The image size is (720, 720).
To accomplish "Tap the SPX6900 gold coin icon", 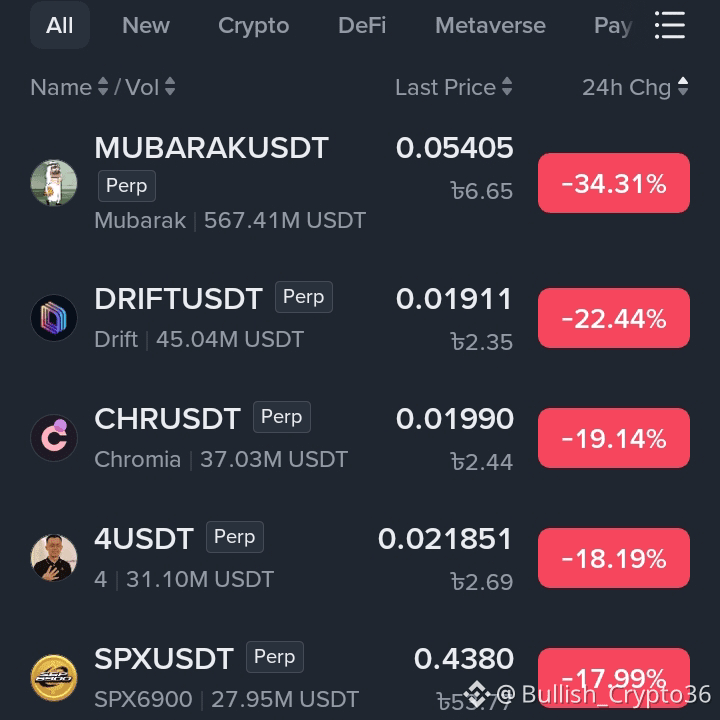I will tap(54, 678).
